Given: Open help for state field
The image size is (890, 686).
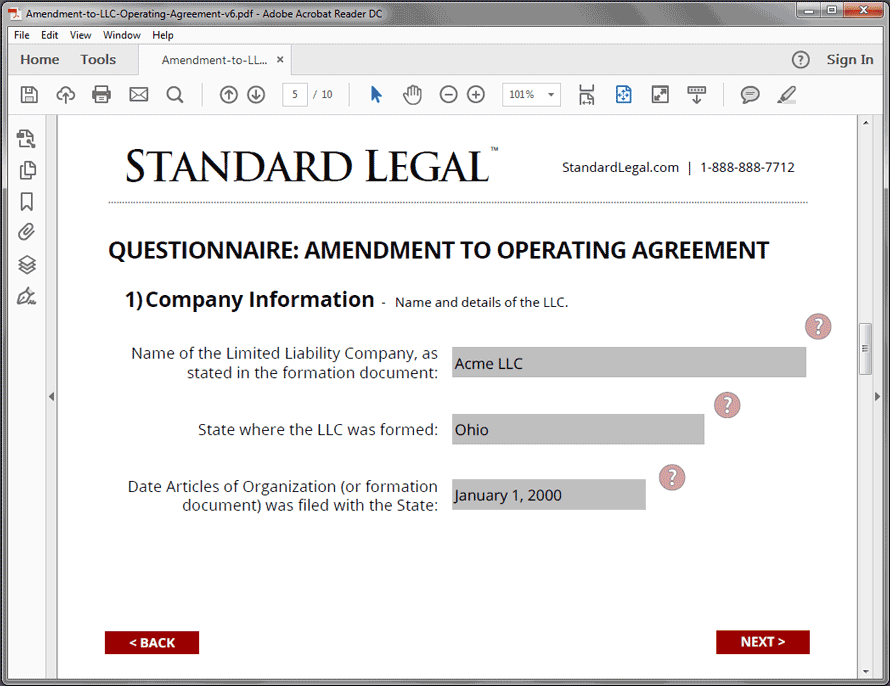Looking at the screenshot, I should pos(727,405).
